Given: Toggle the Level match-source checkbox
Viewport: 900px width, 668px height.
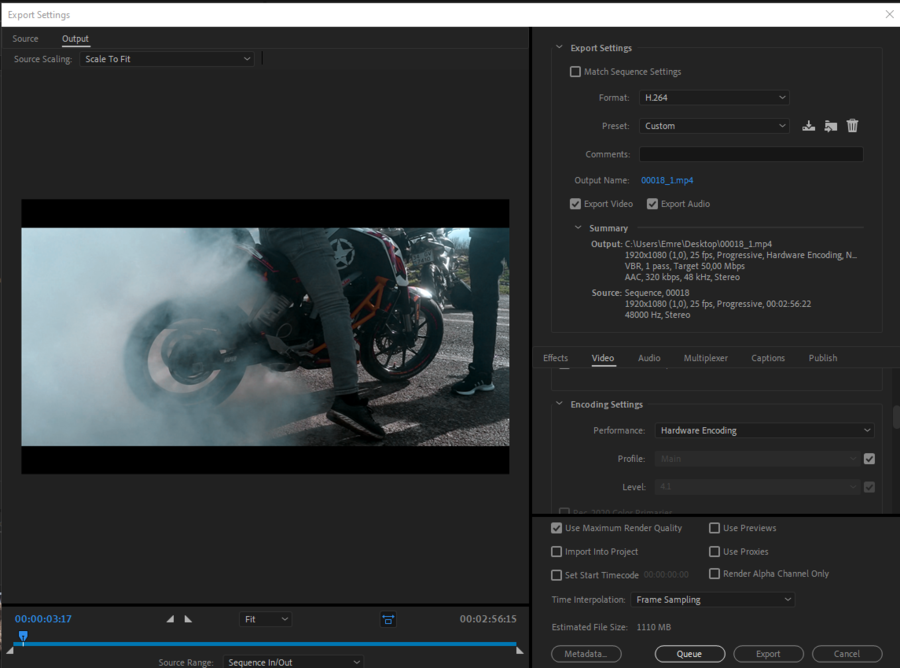Looking at the screenshot, I should point(869,487).
